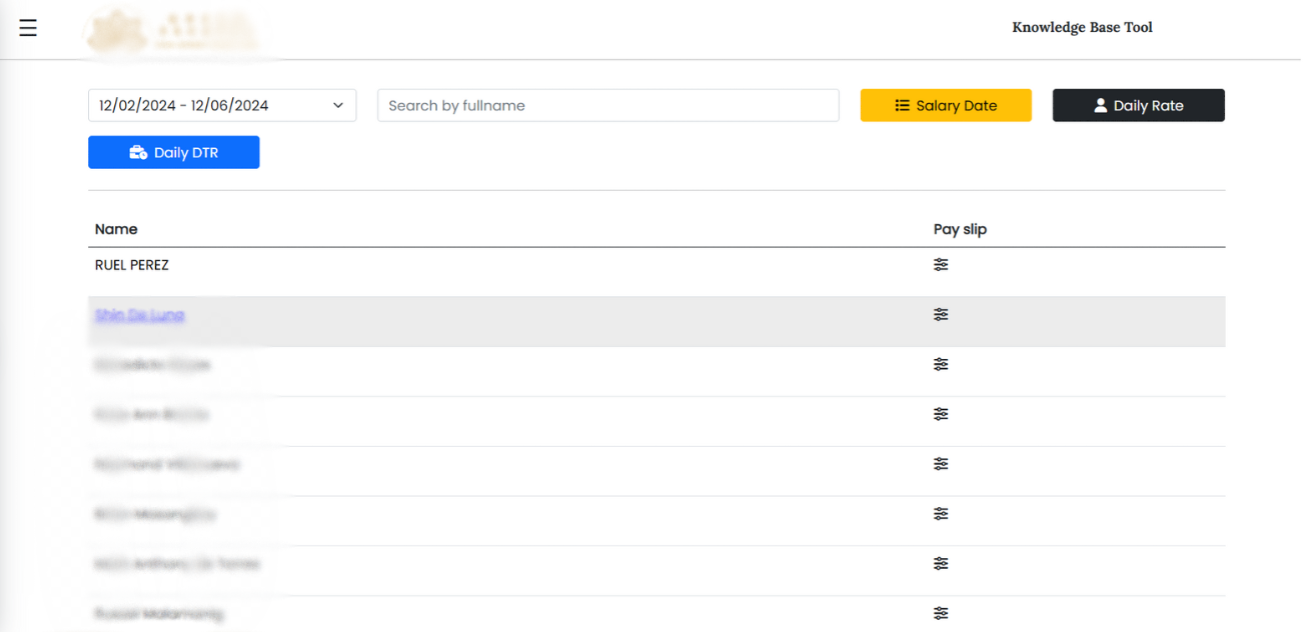Open the Daily Rate view

tap(1138, 106)
